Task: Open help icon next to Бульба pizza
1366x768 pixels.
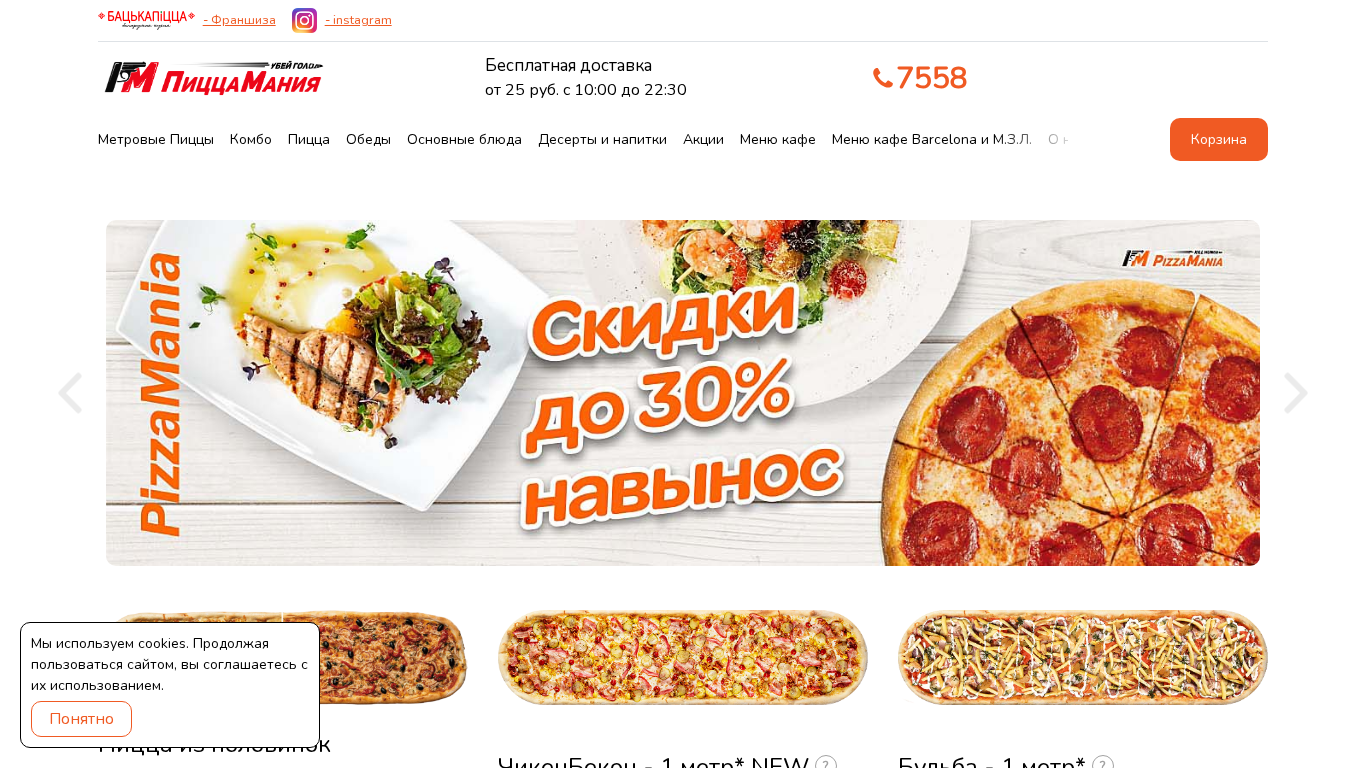Action: point(1103,765)
